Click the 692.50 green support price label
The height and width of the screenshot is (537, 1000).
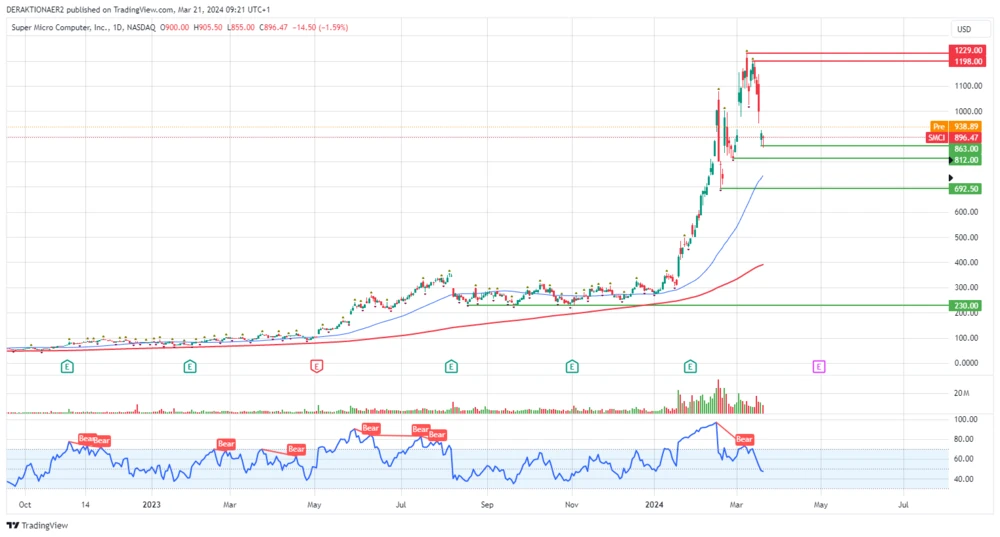coord(966,189)
